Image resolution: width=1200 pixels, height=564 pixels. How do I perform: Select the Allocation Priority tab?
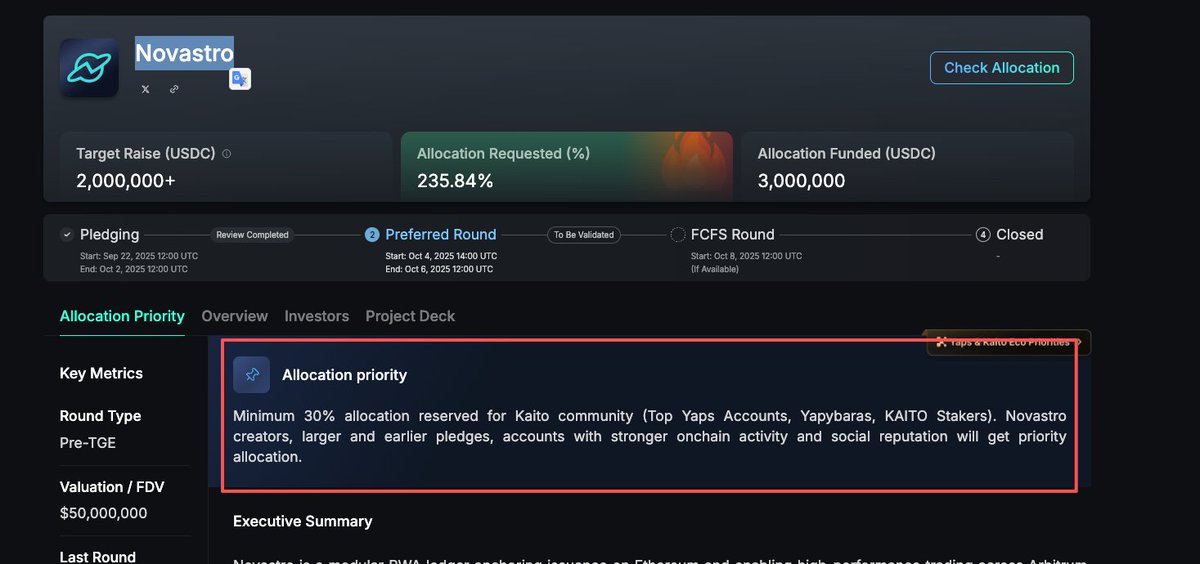122,316
